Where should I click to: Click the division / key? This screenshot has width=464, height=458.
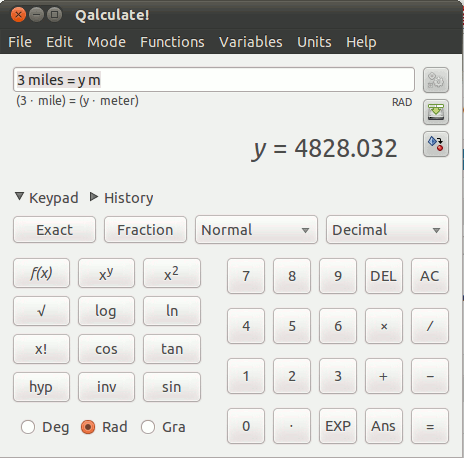point(430,326)
